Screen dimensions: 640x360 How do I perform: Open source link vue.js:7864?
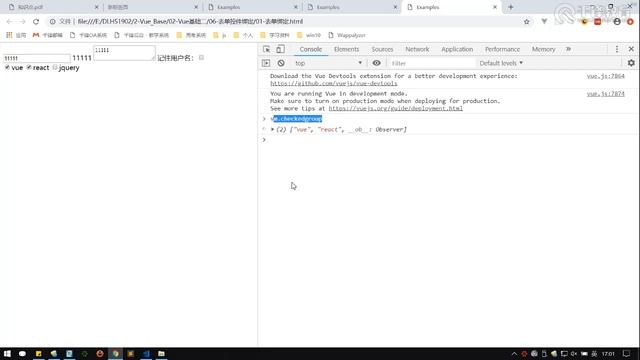[x=606, y=76]
